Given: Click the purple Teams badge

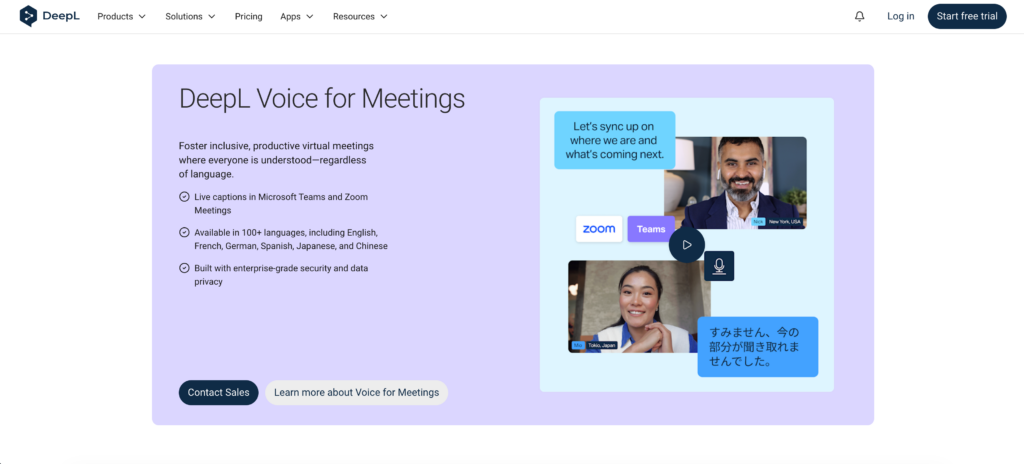Looking at the screenshot, I should click(x=651, y=229).
